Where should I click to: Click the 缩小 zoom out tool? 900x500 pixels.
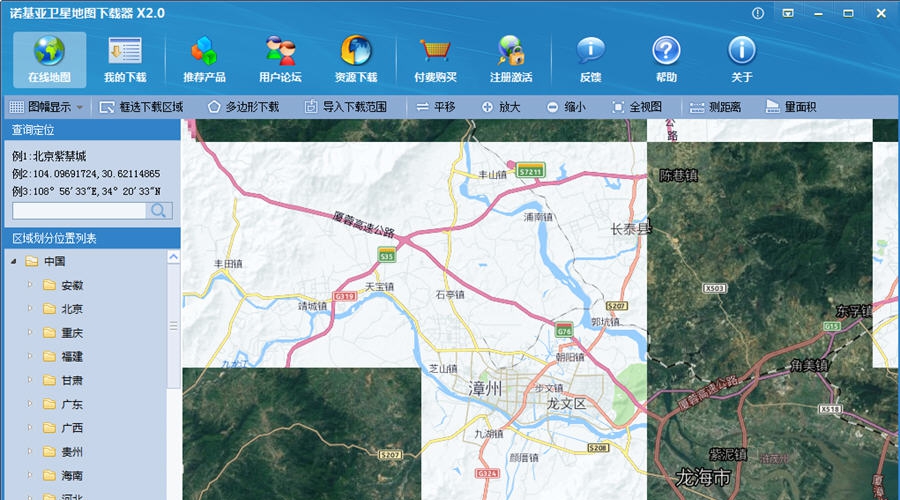coord(566,107)
